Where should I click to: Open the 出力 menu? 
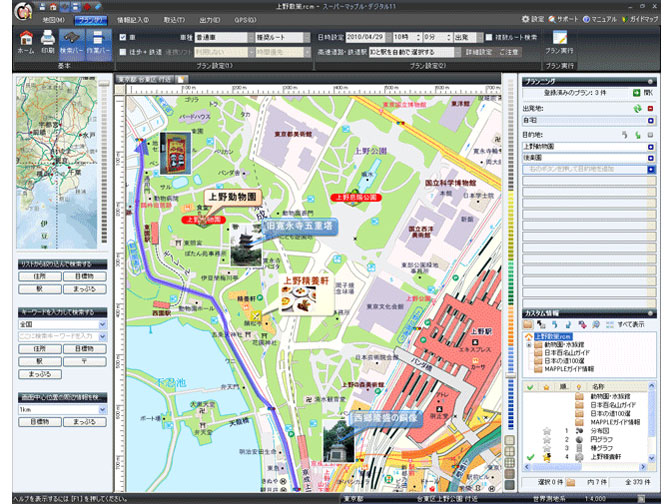coord(210,20)
